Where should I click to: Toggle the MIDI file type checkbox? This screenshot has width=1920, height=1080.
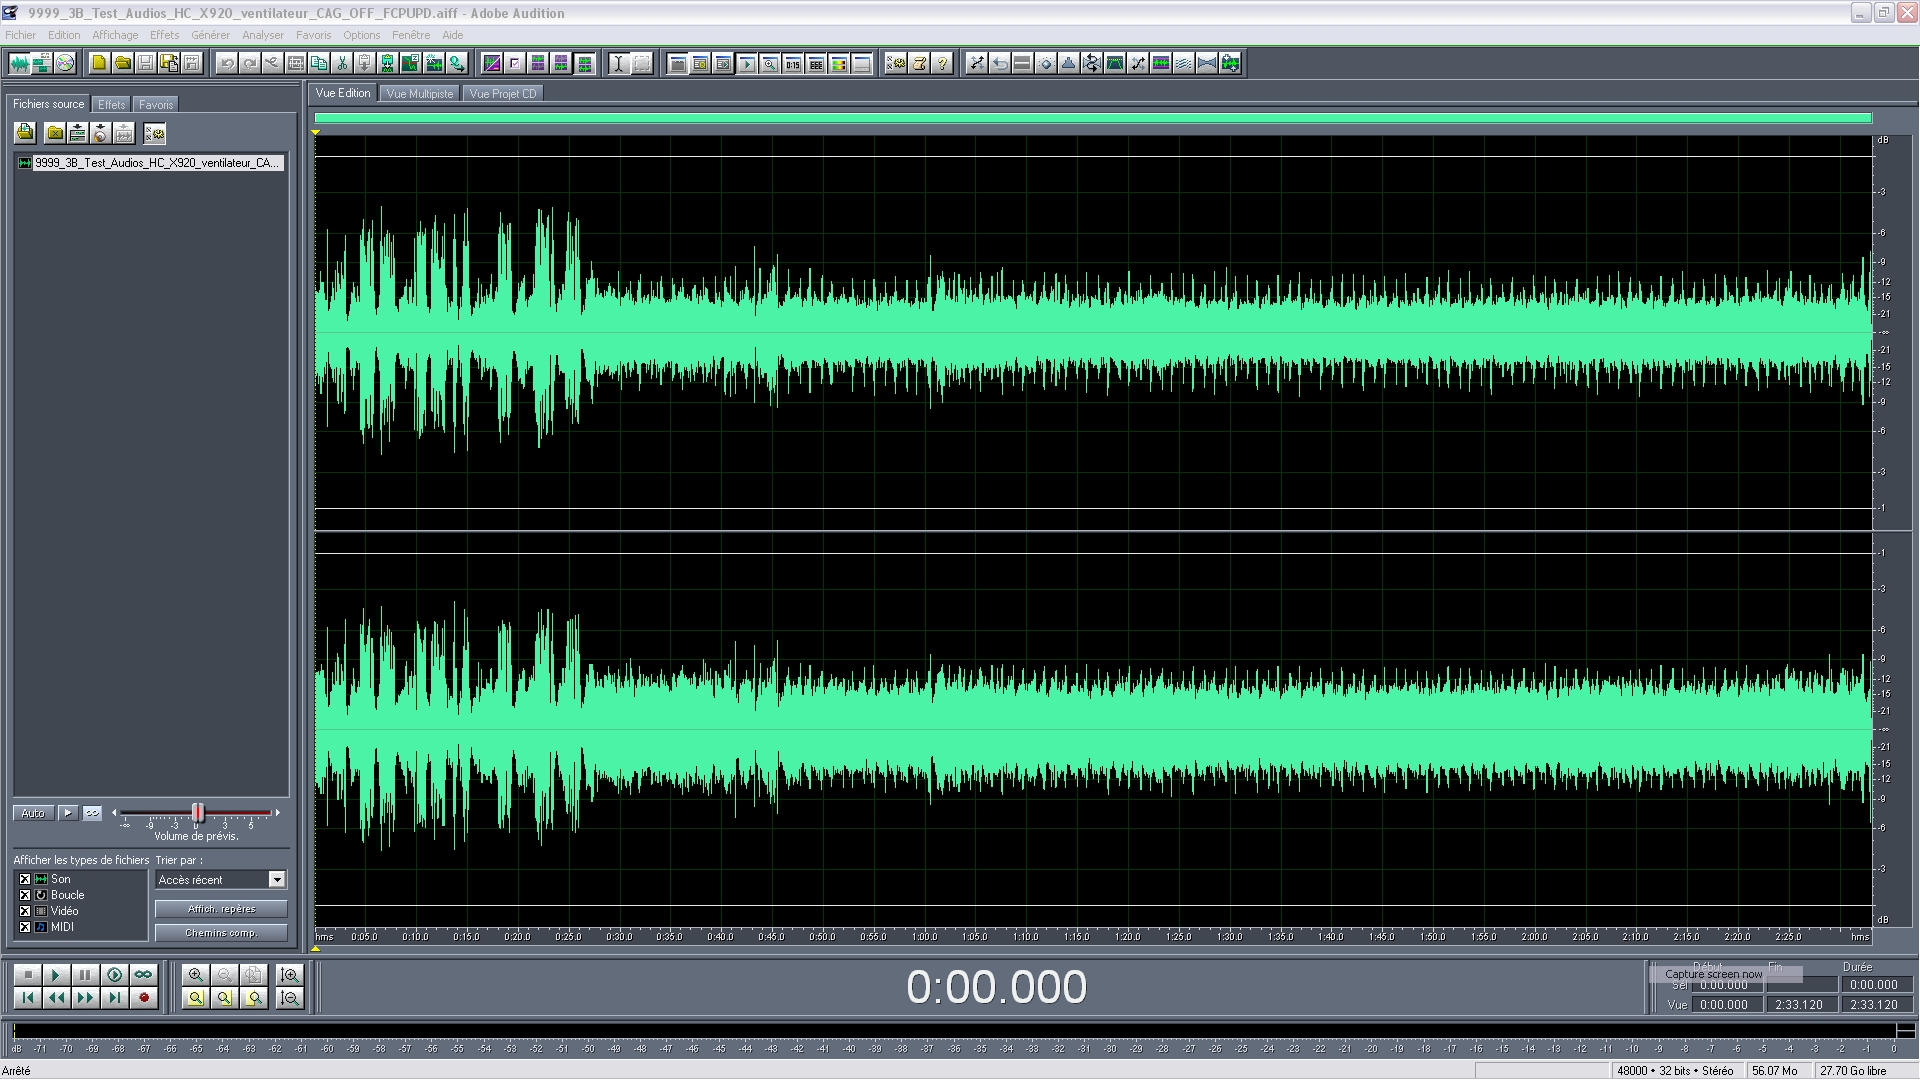click(x=25, y=927)
